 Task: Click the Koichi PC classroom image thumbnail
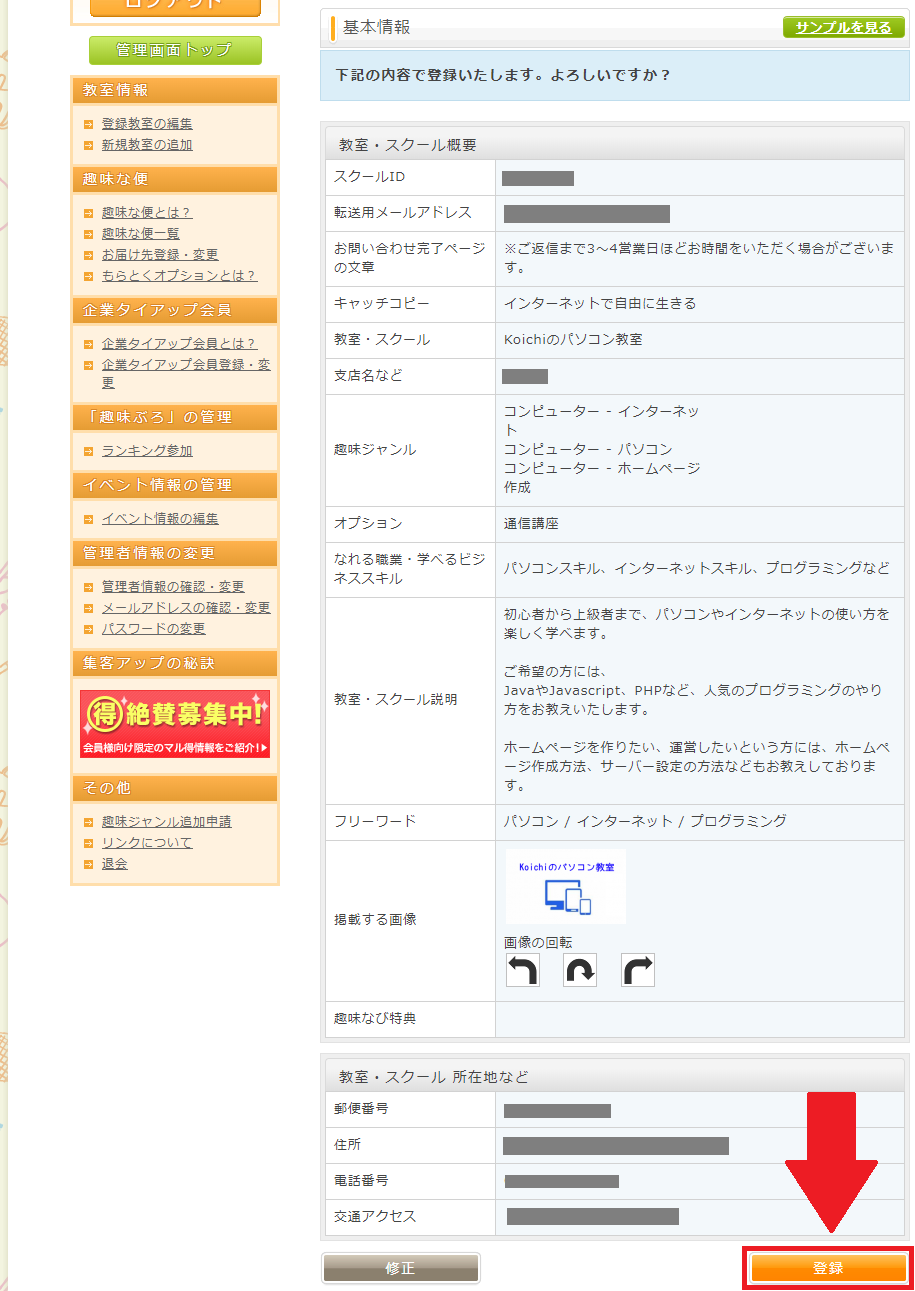coord(565,887)
